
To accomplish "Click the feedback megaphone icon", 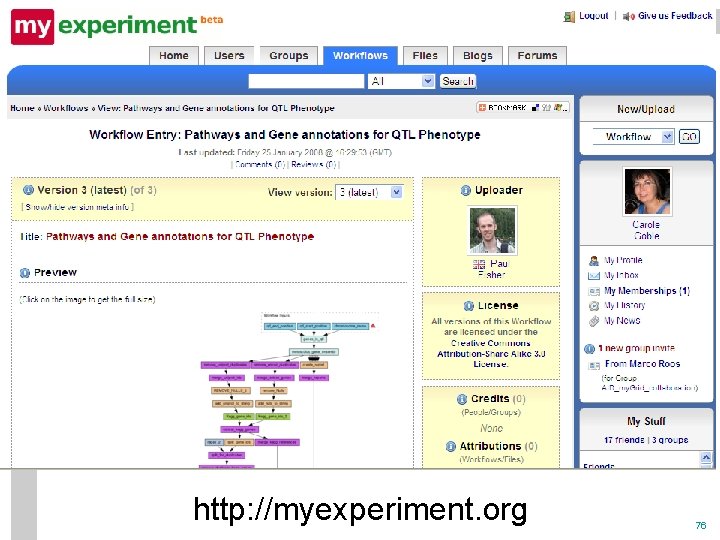I will pyautogui.click(x=628, y=17).
